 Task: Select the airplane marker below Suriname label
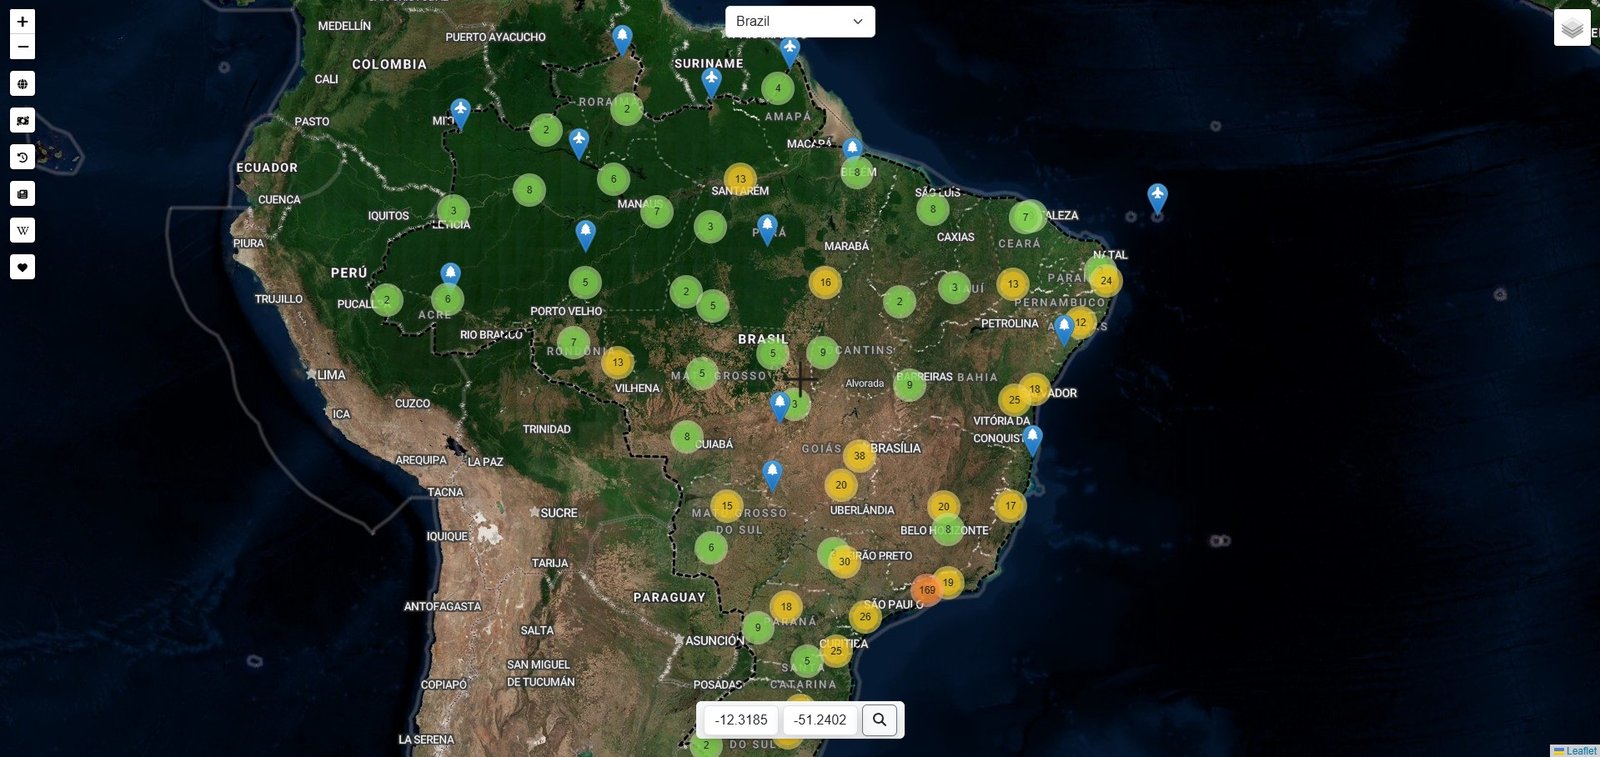point(711,81)
